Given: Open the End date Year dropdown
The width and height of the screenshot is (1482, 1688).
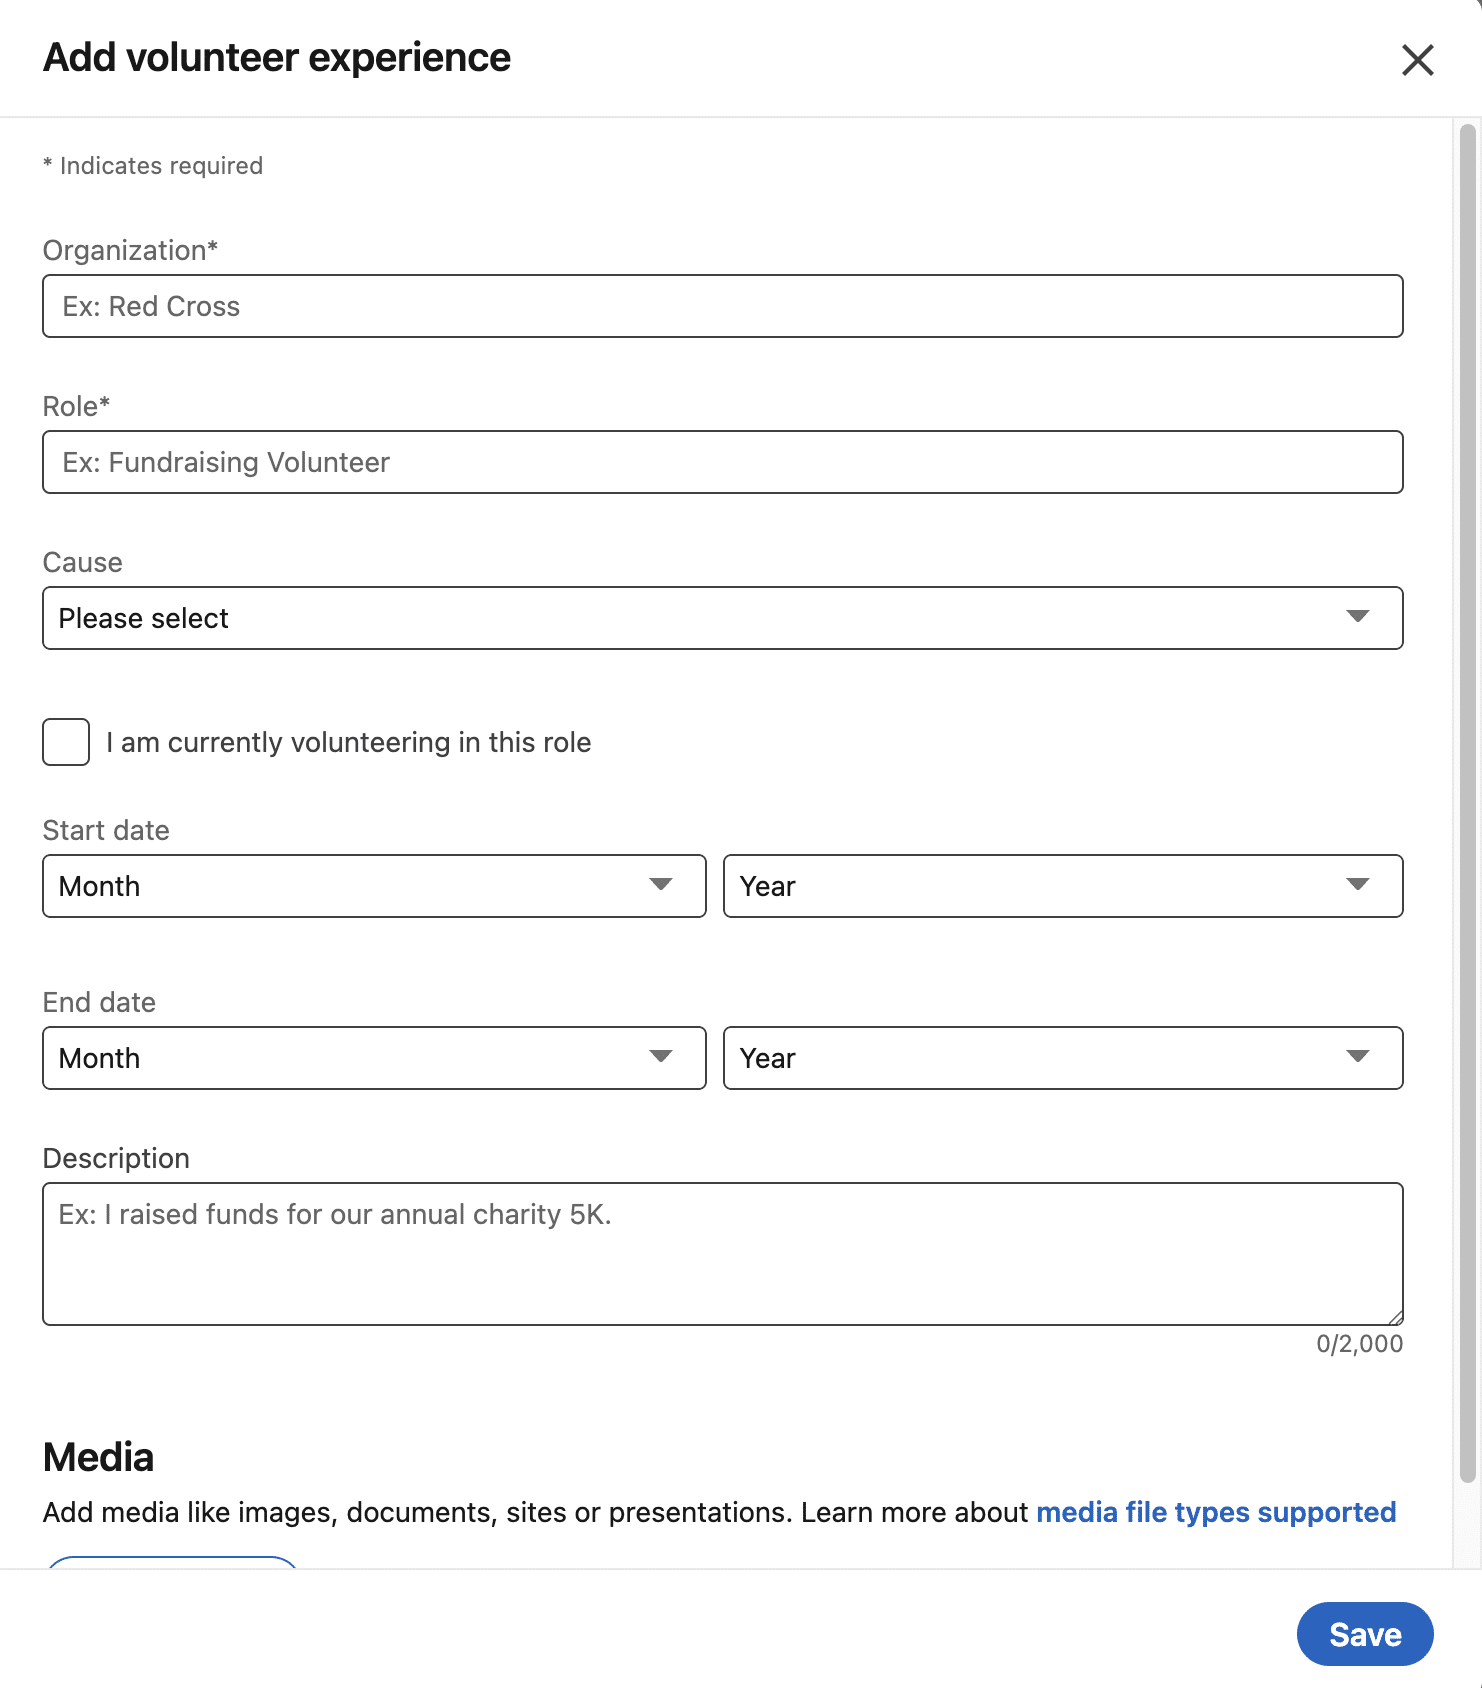Looking at the screenshot, I should [x=1063, y=1058].
